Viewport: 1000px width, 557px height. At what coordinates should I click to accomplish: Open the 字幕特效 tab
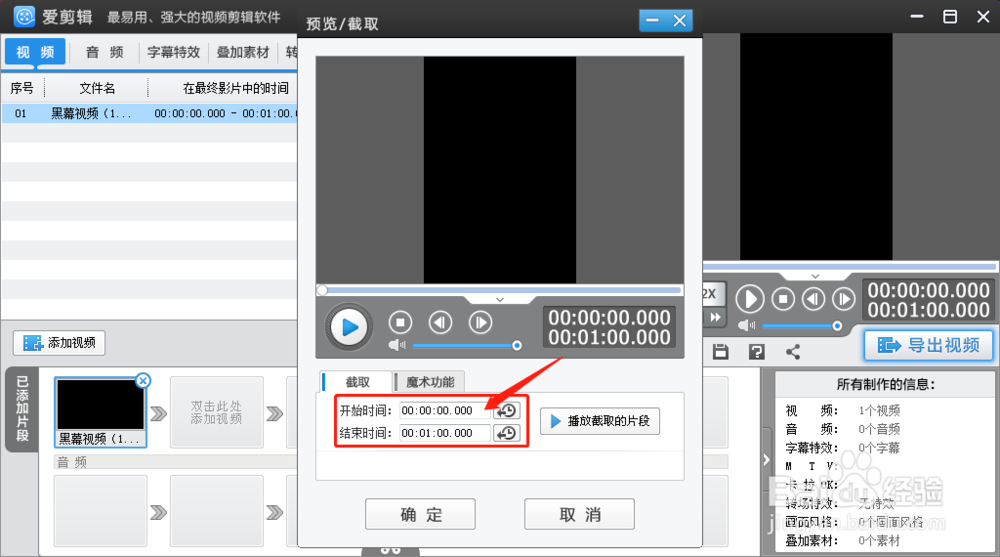click(x=173, y=52)
